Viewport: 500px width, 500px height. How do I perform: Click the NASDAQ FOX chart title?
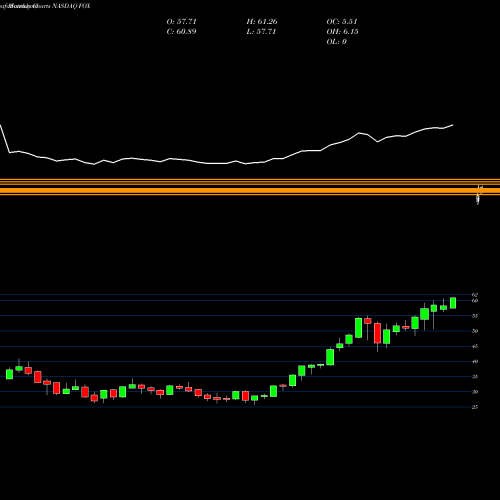(x=71, y=6)
